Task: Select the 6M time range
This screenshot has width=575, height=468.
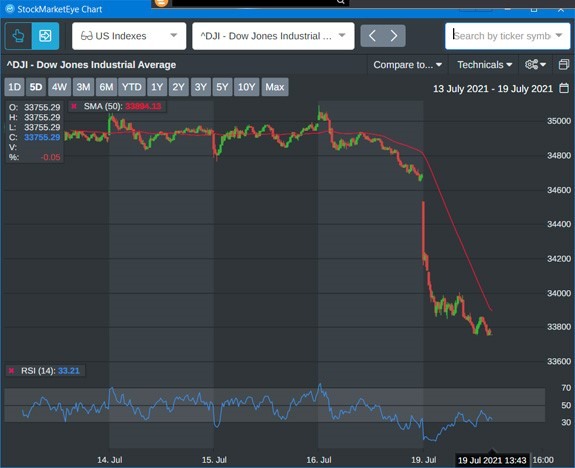Action: click(x=106, y=87)
